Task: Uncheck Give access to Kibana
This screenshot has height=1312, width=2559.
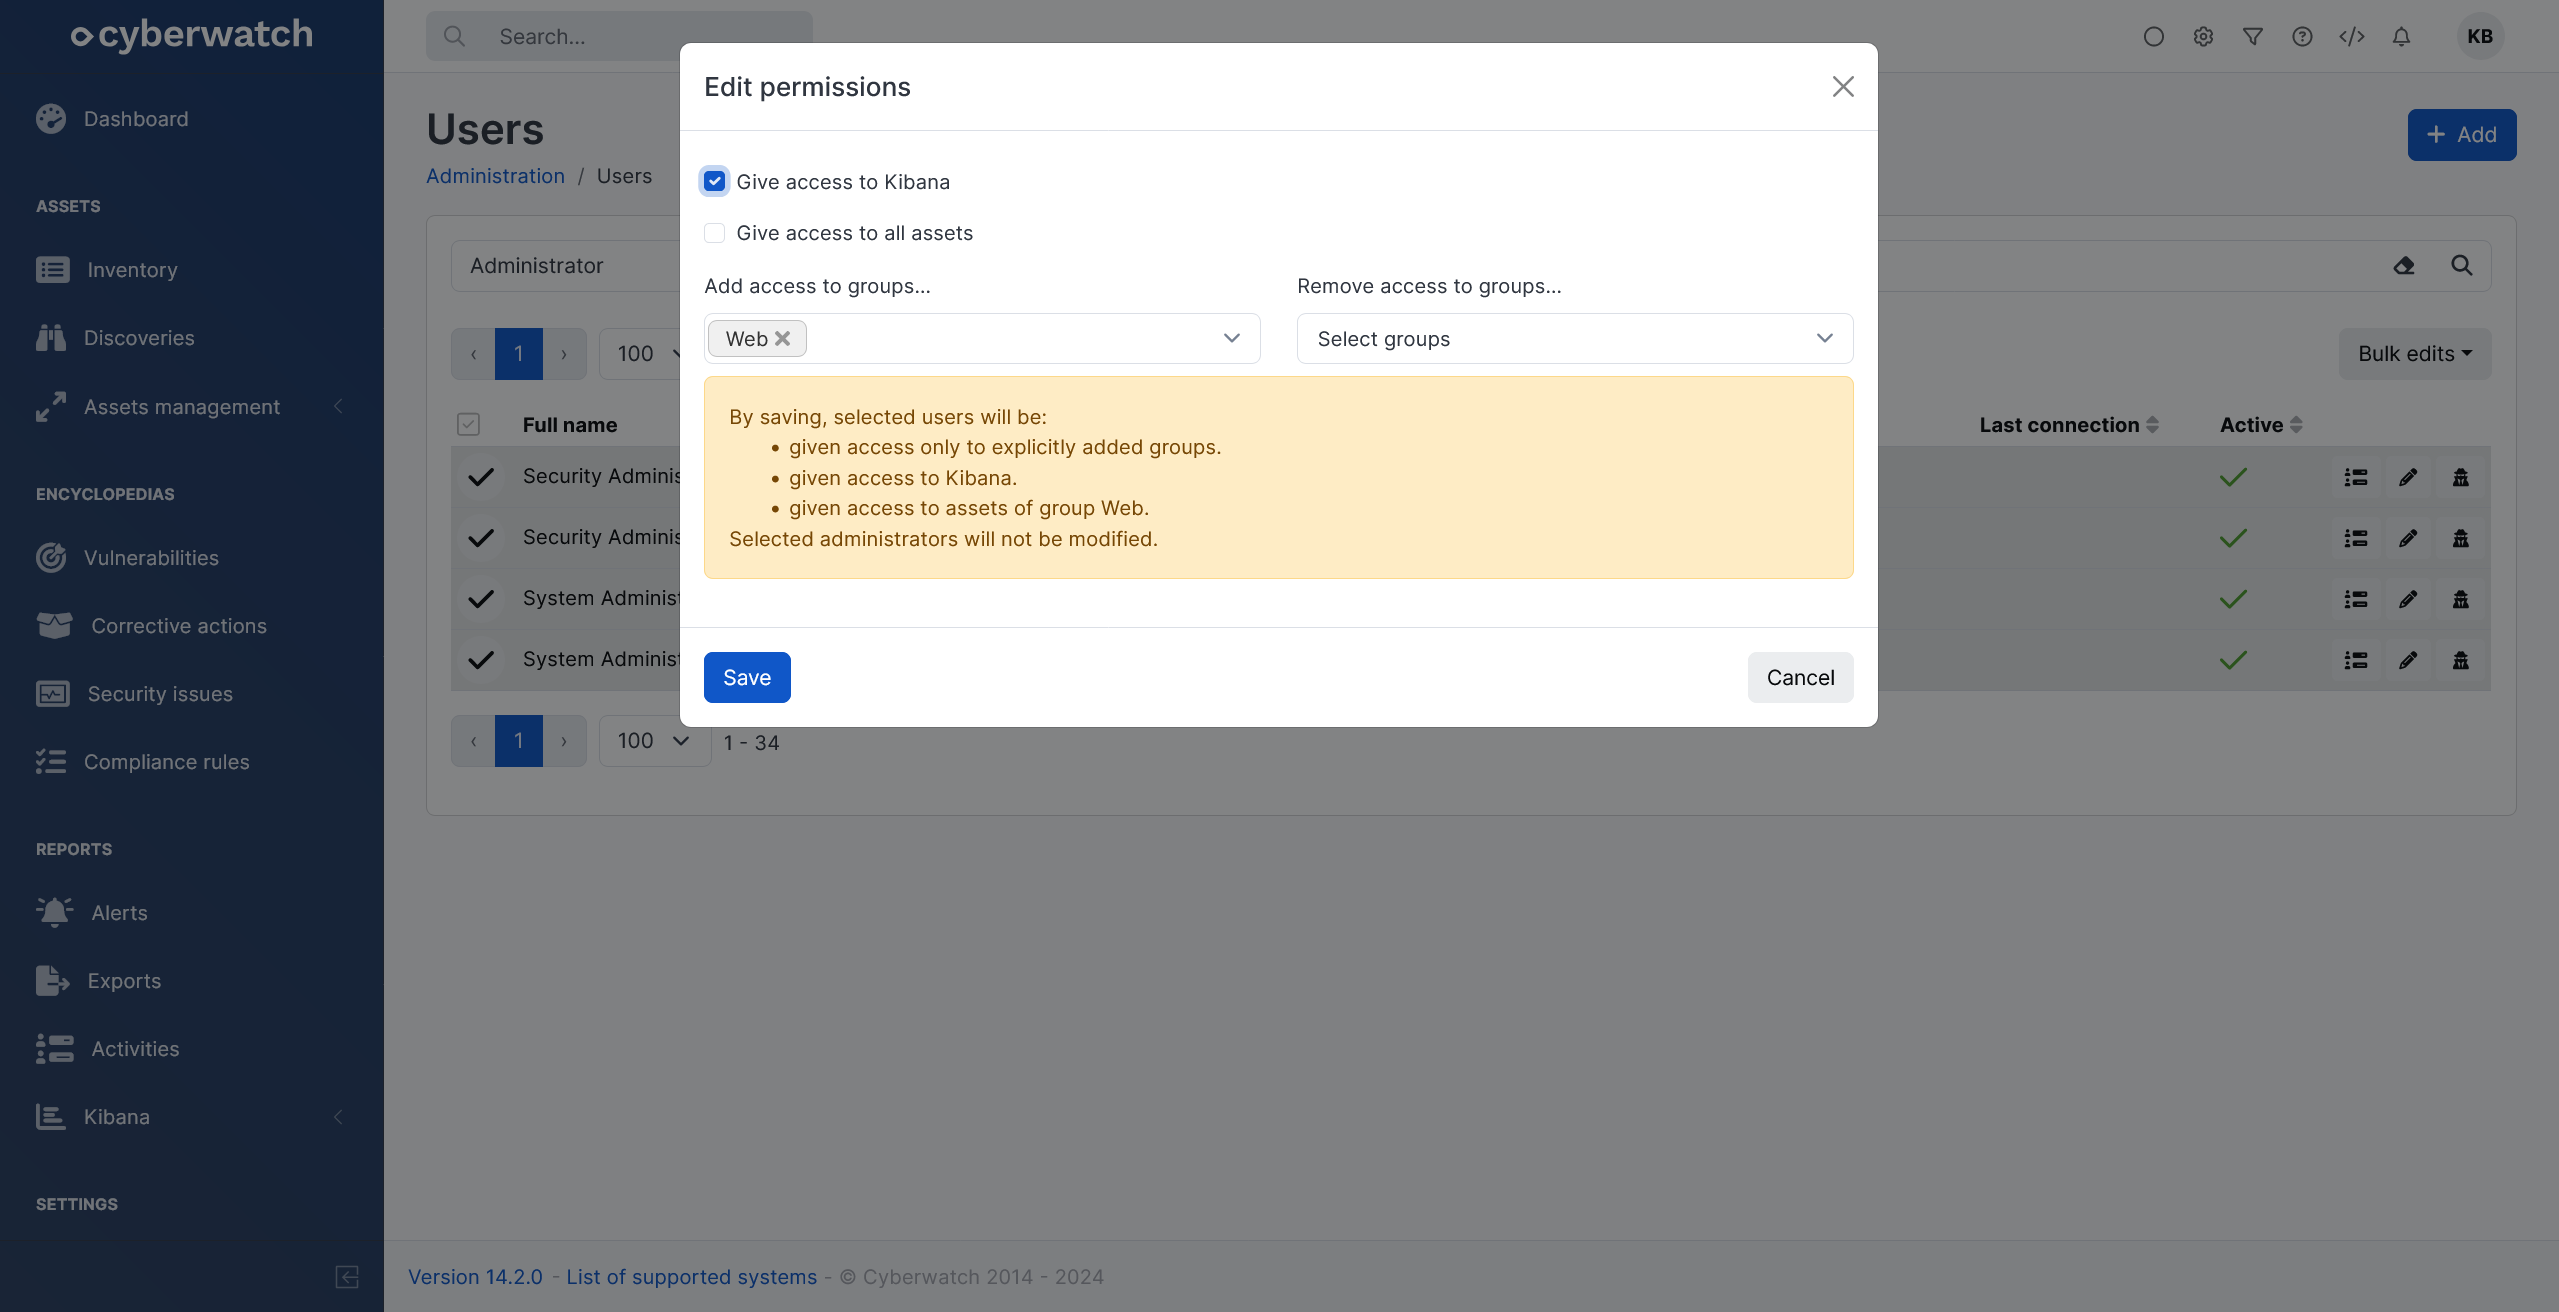Action: tap(714, 182)
